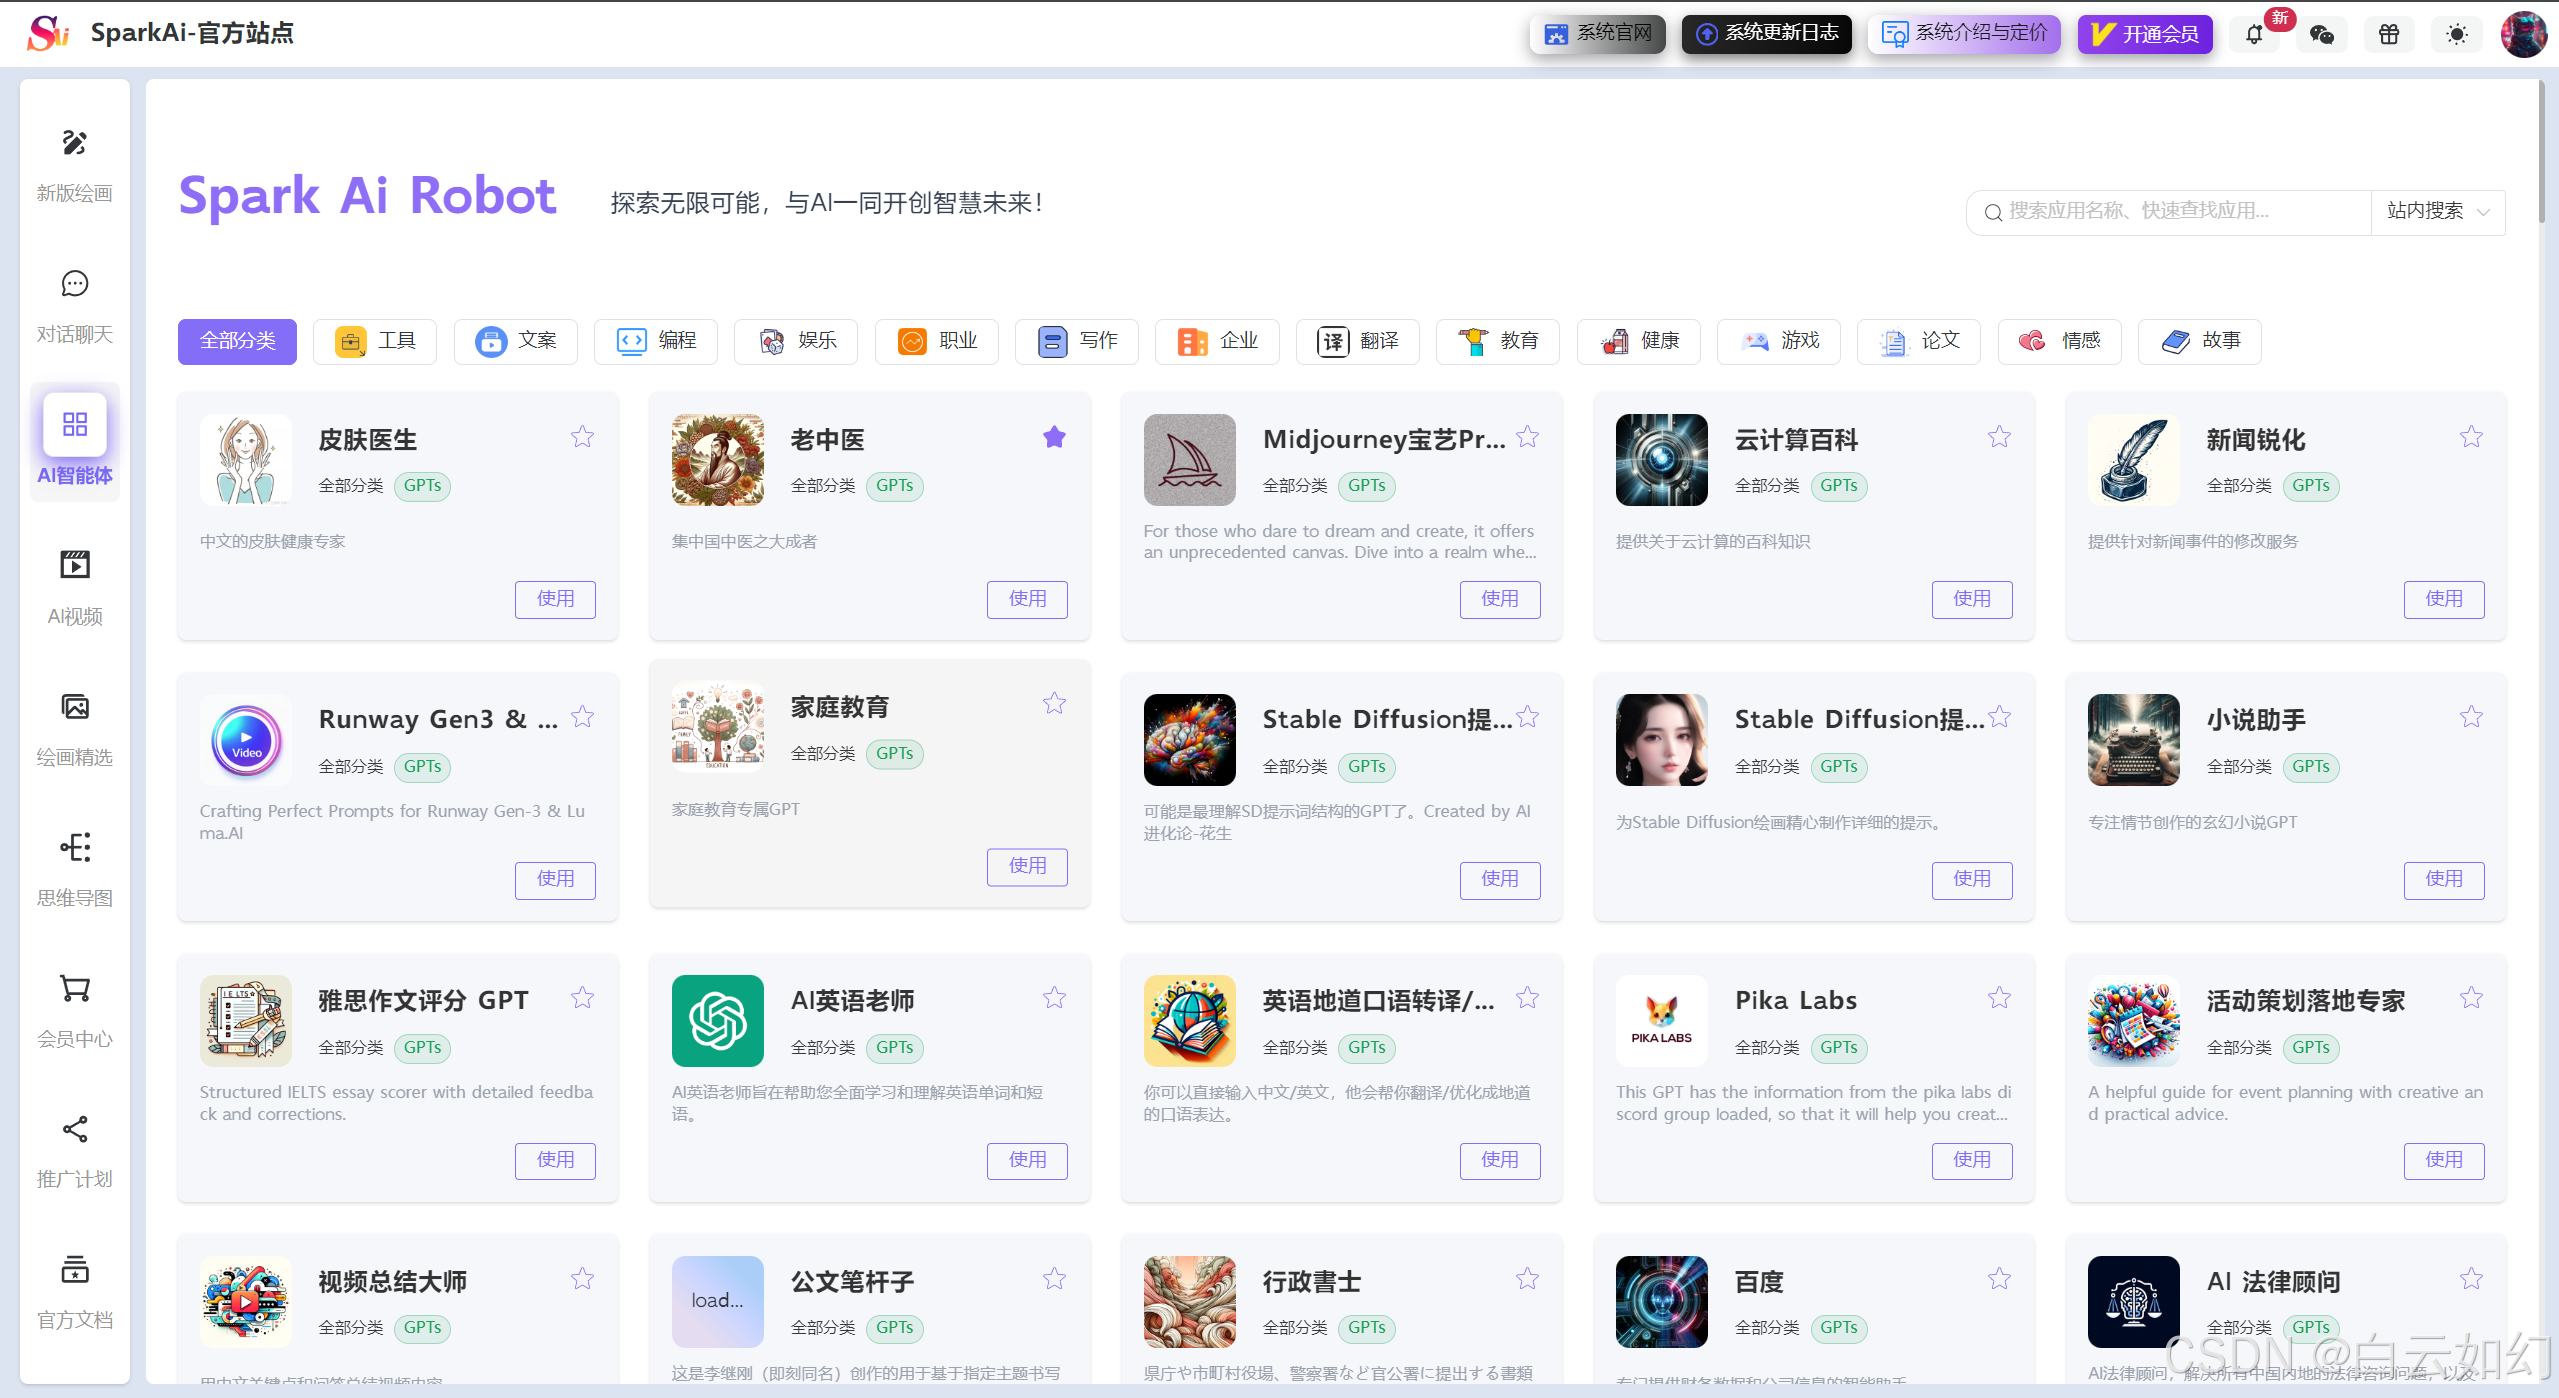Viewport: 2559px width, 1398px height.
Task: Click 使用 on the 家庭教育 card
Action: [x=1027, y=866]
